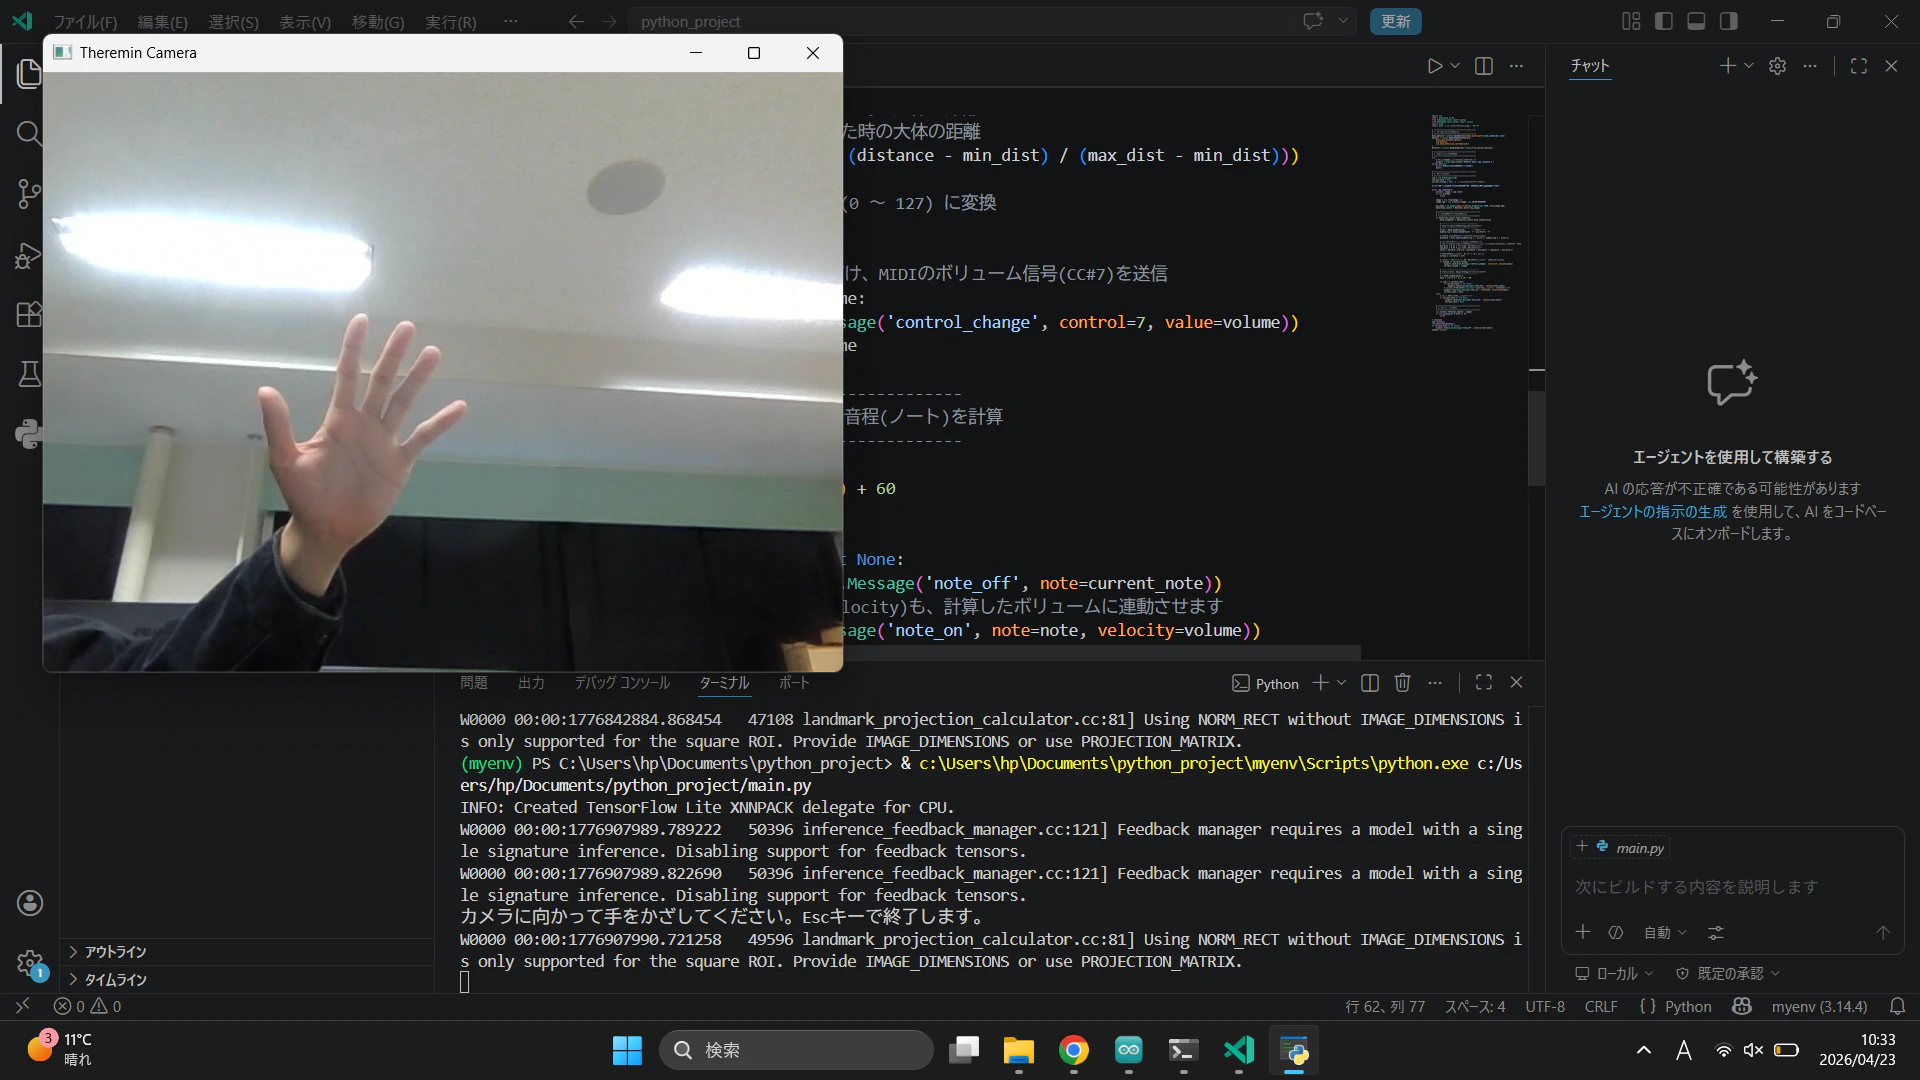
Task: Run the Python file with the play button
Action: [x=1434, y=66]
